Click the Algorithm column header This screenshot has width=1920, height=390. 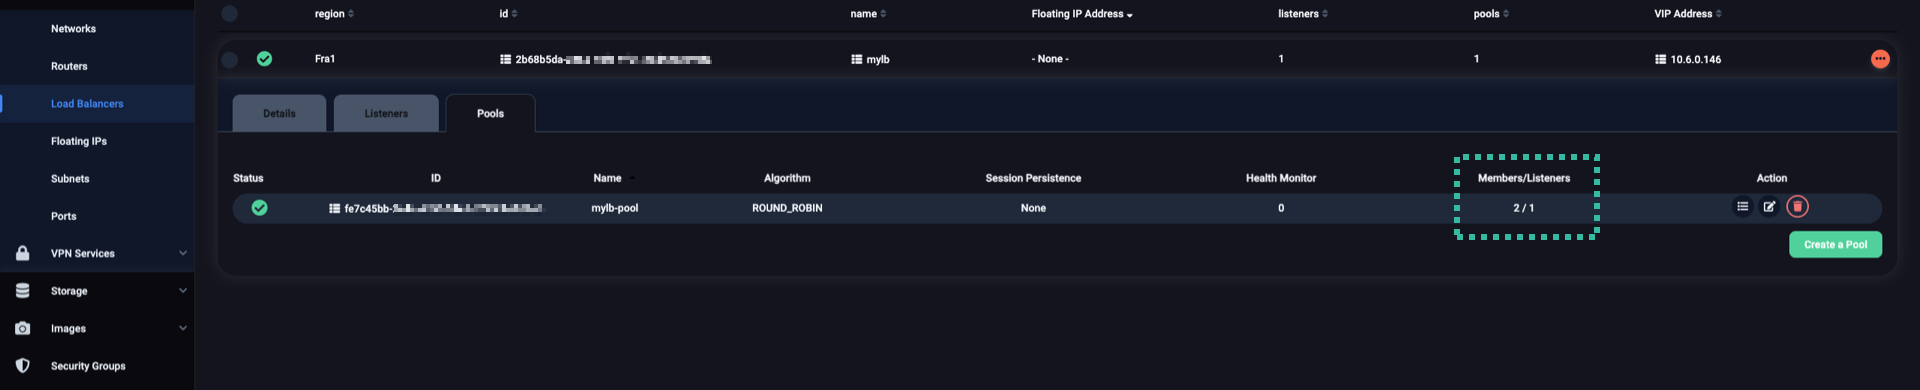pyautogui.click(x=787, y=178)
